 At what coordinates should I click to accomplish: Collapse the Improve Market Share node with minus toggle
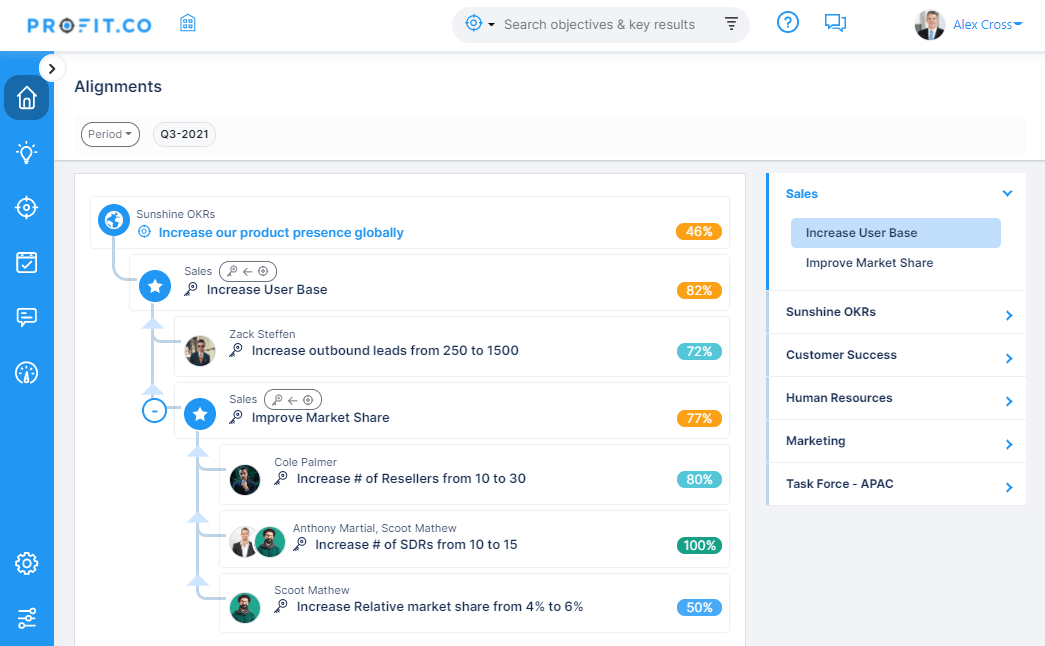(x=154, y=410)
